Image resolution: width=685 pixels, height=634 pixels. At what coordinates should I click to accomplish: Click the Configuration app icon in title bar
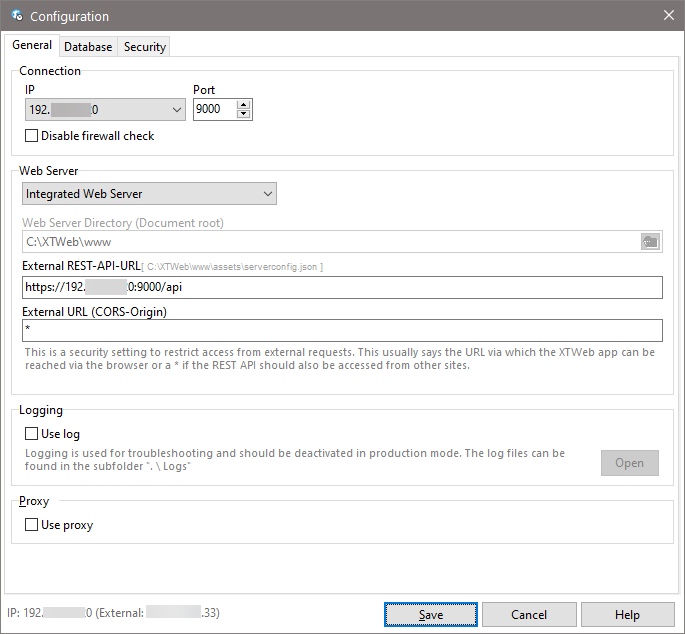coord(17,16)
